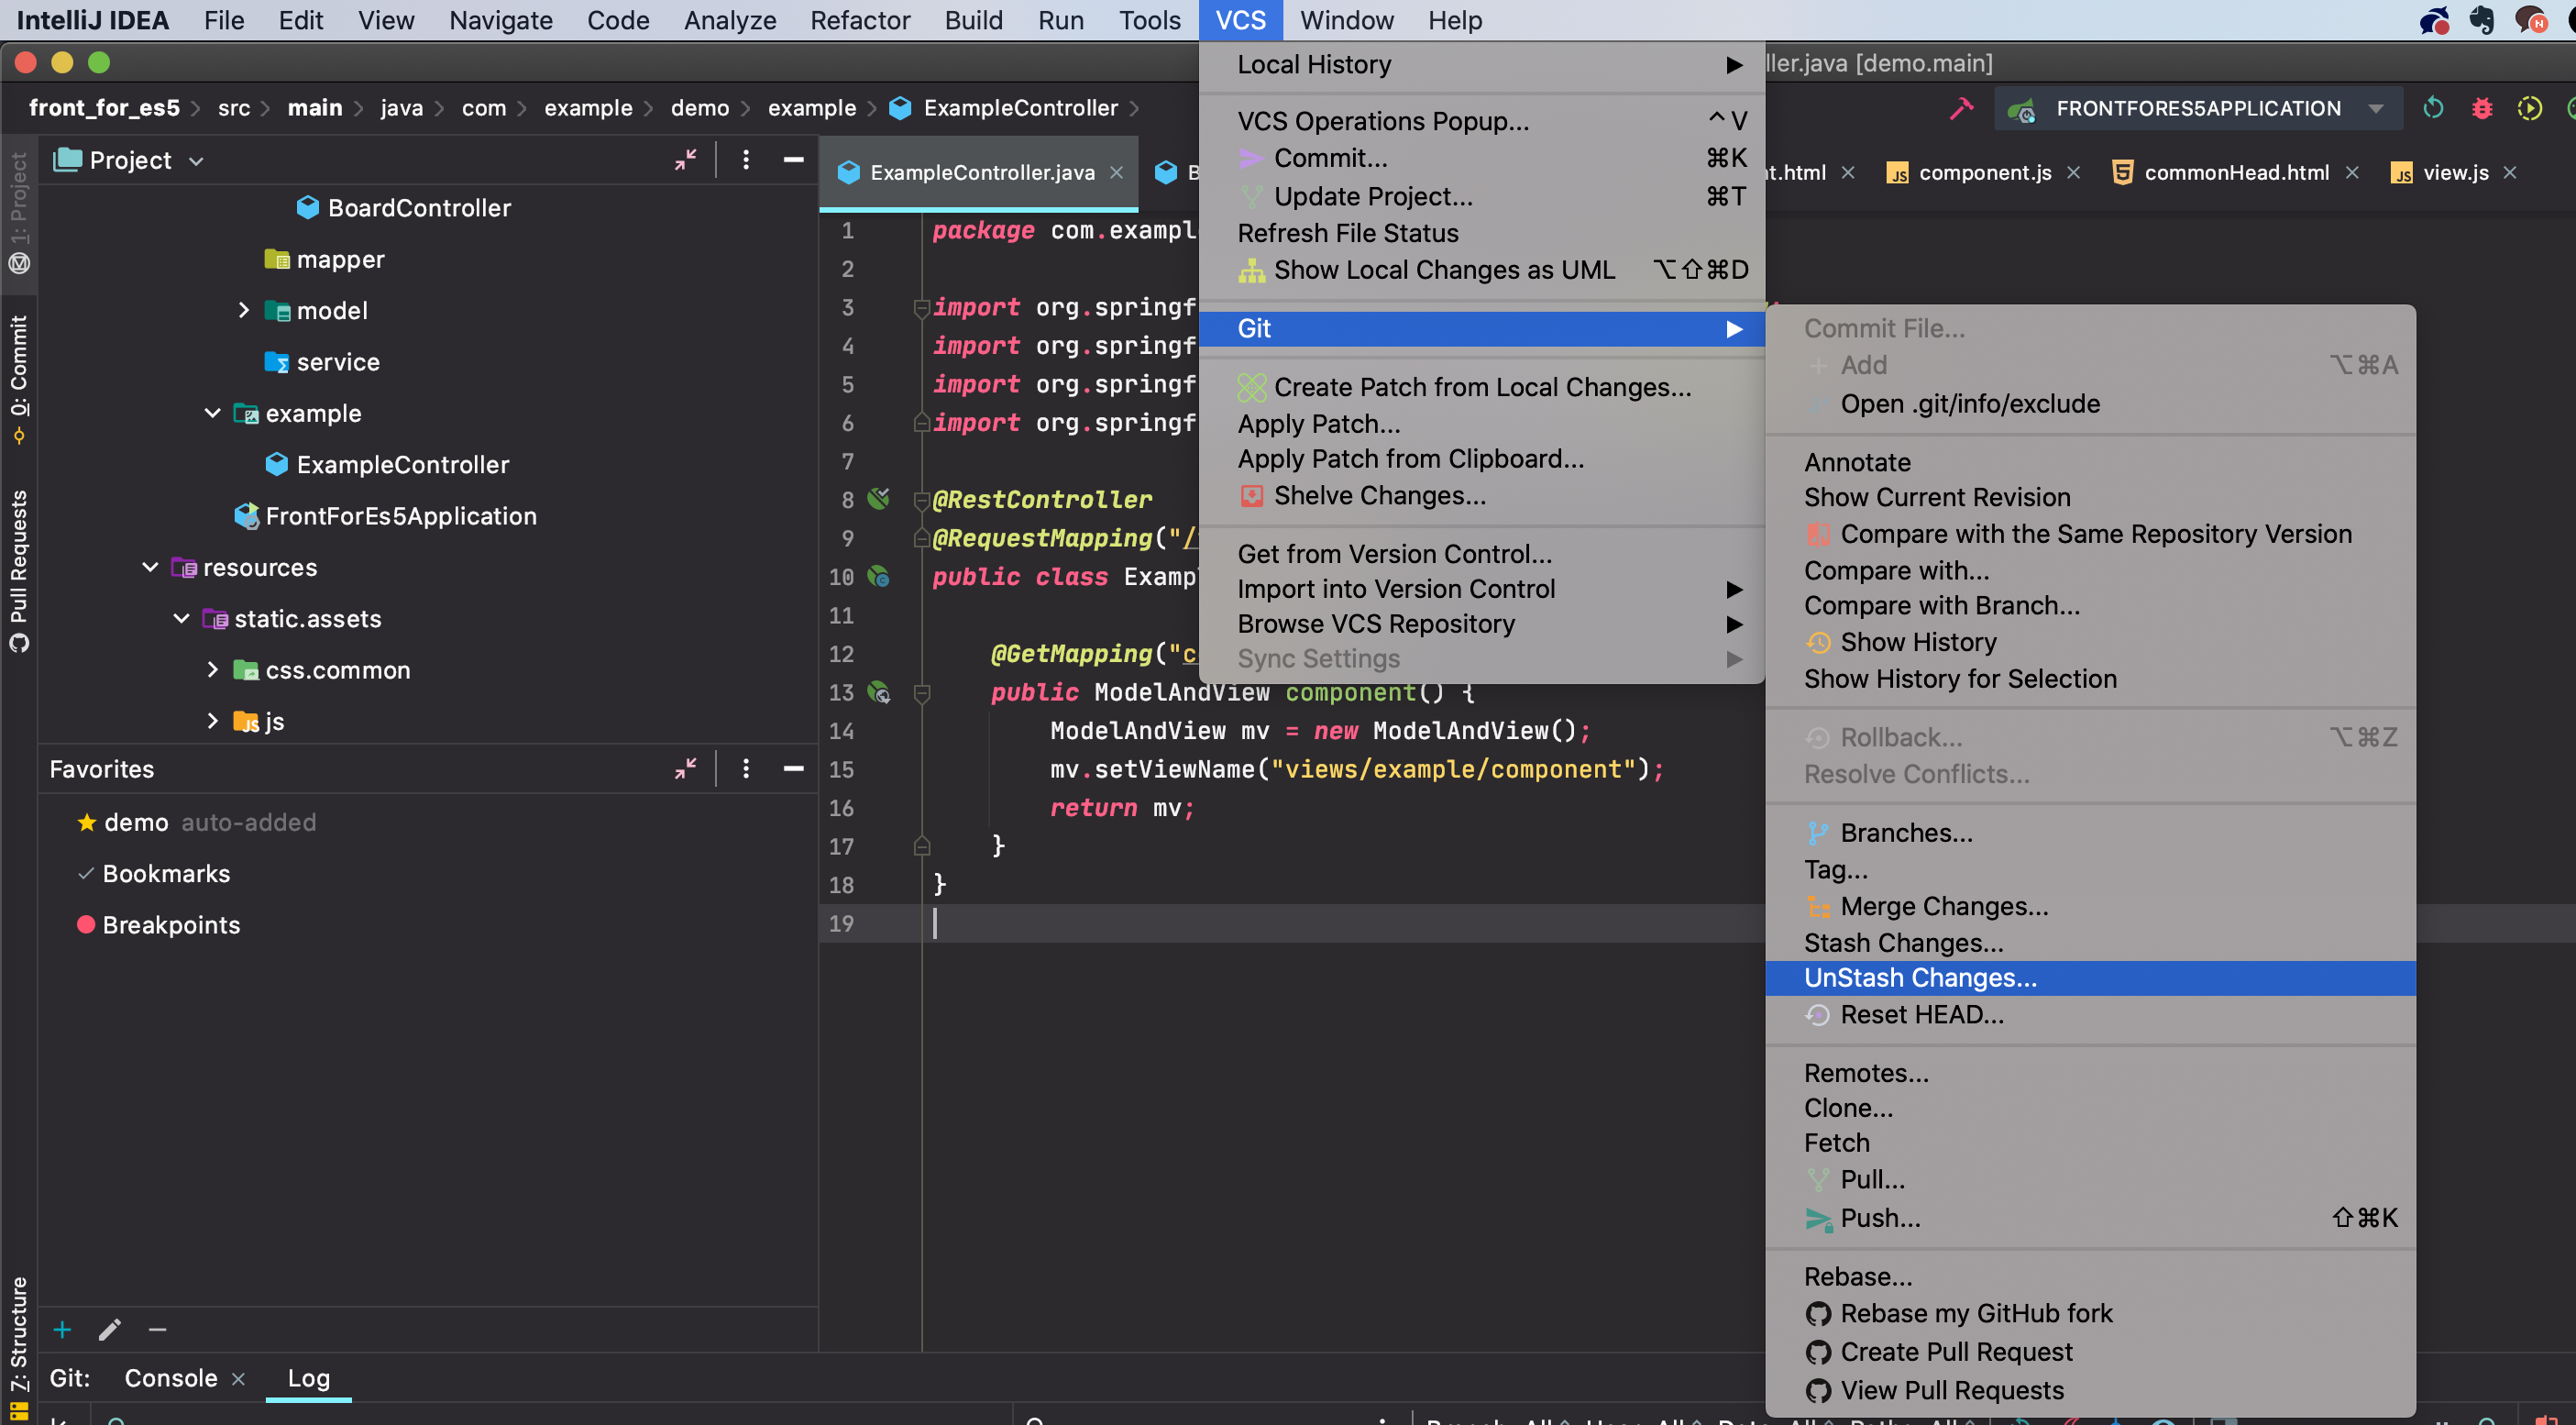Screen dimensions: 2576x1425
Task: Collapse the resources folder
Action: (x=150, y=567)
